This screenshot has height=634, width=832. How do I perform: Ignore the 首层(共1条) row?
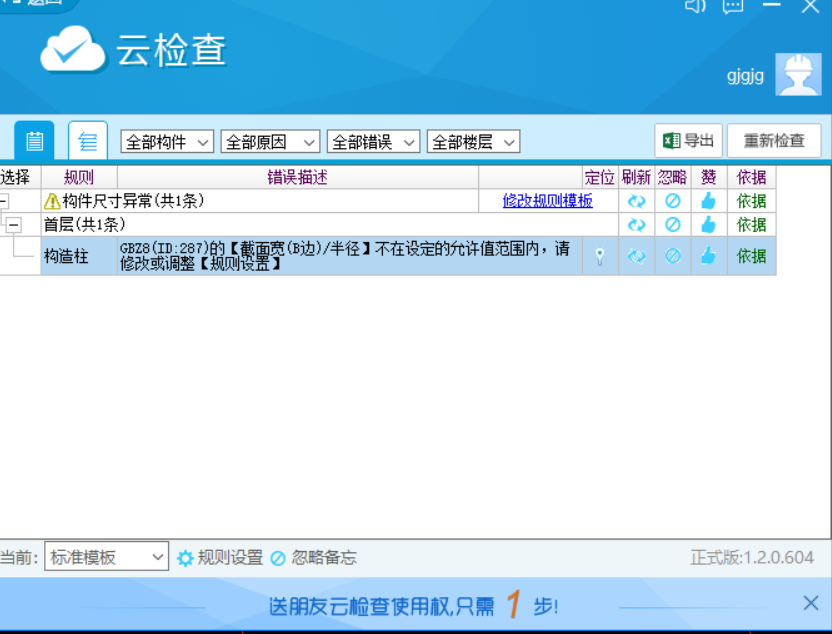click(x=673, y=225)
